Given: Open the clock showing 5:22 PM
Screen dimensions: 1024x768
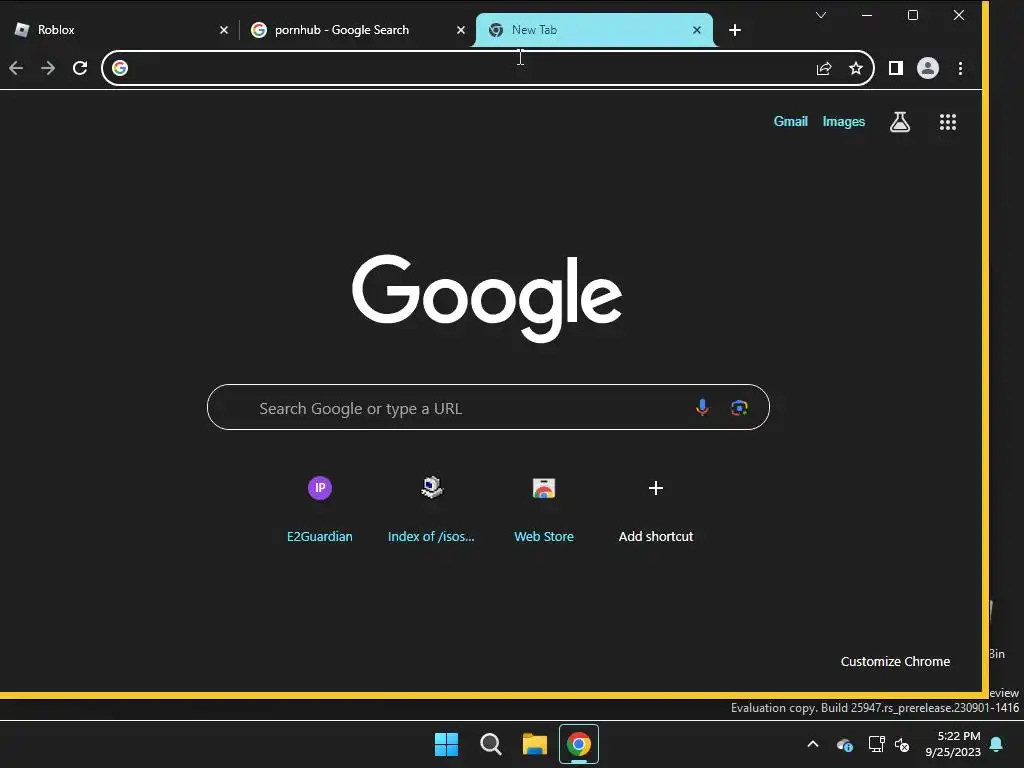Looking at the screenshot, I should pyautogui.click(x=953, y=744).
